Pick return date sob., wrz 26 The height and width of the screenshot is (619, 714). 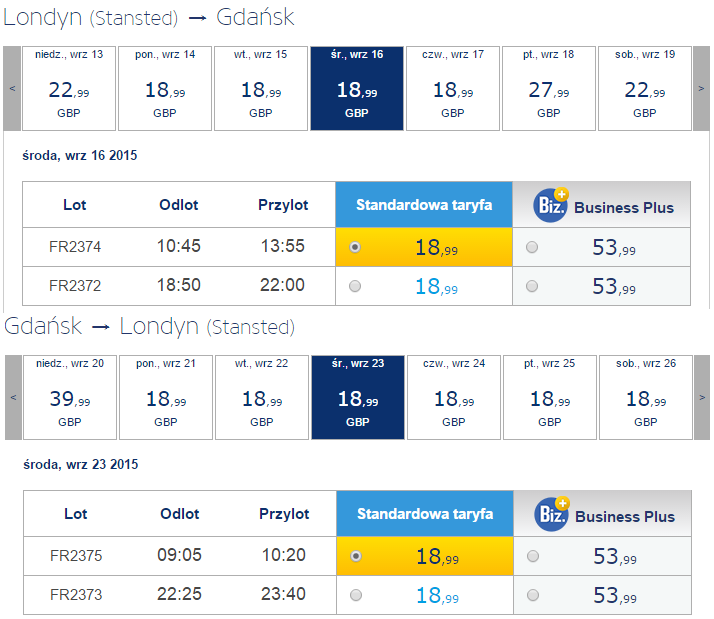coord(646,397)
